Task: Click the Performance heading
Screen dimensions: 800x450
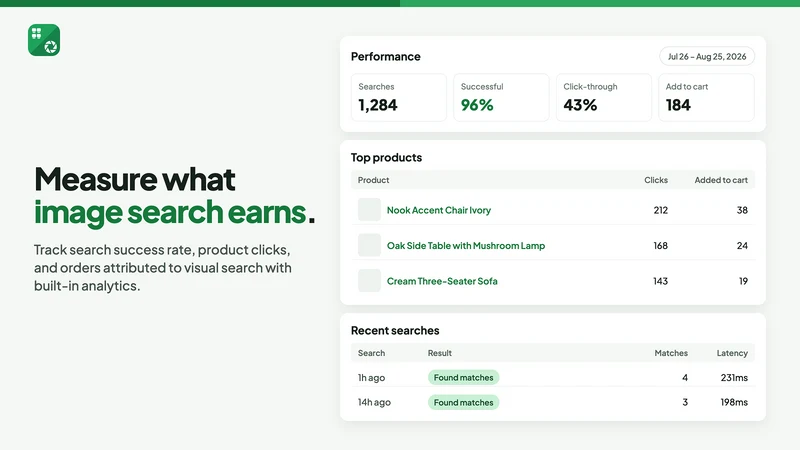Action: tap(386, 57)
